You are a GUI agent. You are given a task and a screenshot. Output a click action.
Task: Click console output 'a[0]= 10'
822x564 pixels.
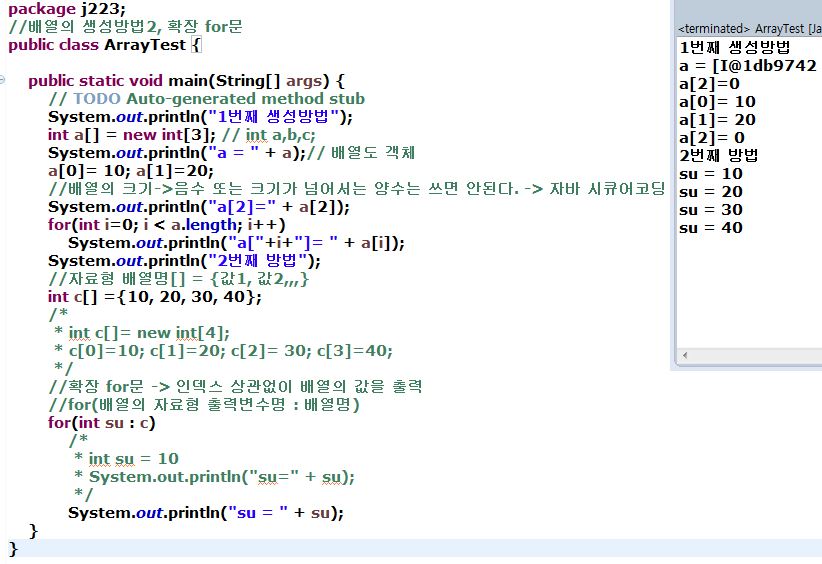click(717, 102)
